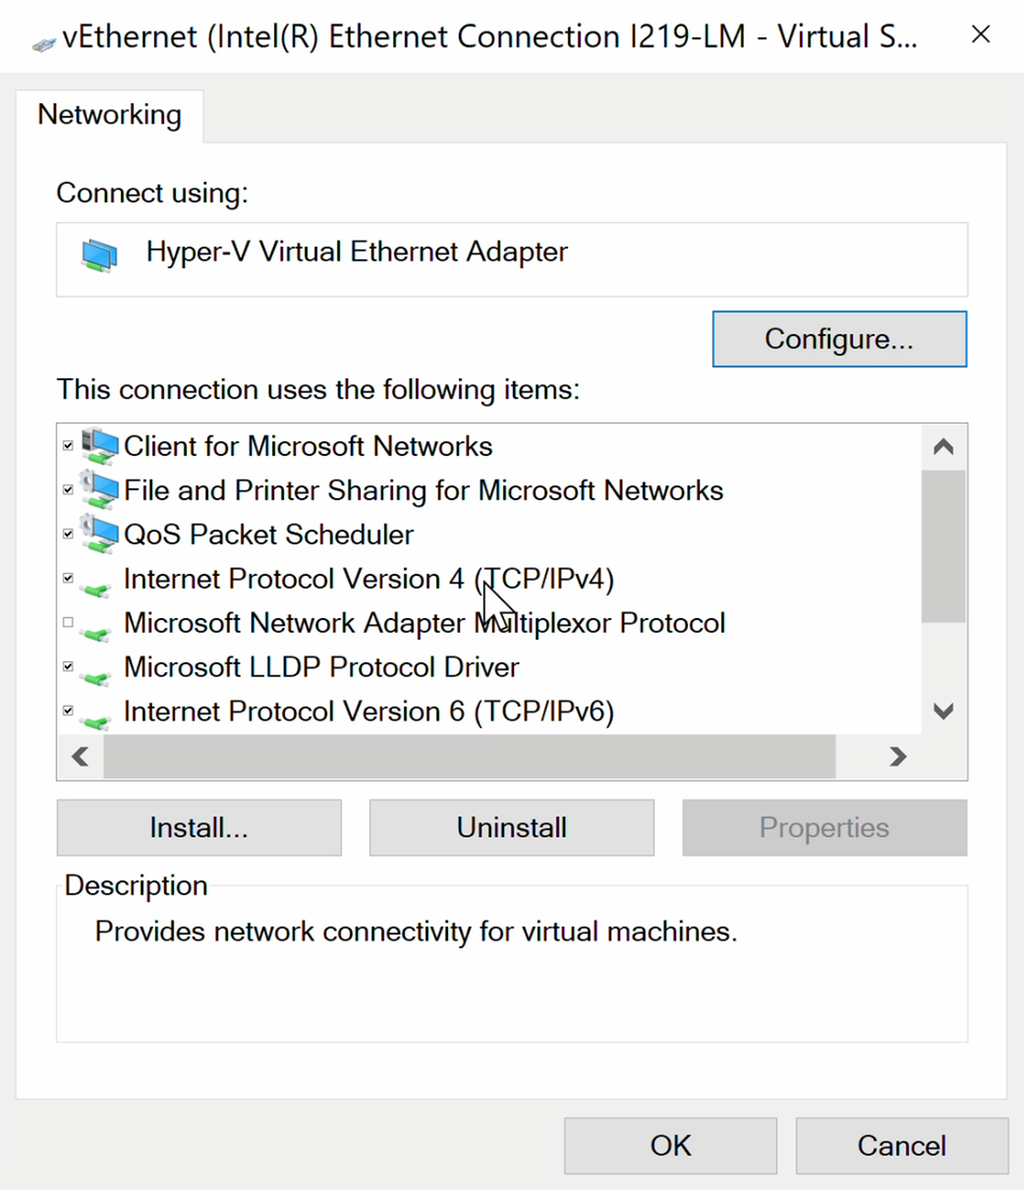1024x1190 pixels.
Task: Click the Install button
Action: 198,827
